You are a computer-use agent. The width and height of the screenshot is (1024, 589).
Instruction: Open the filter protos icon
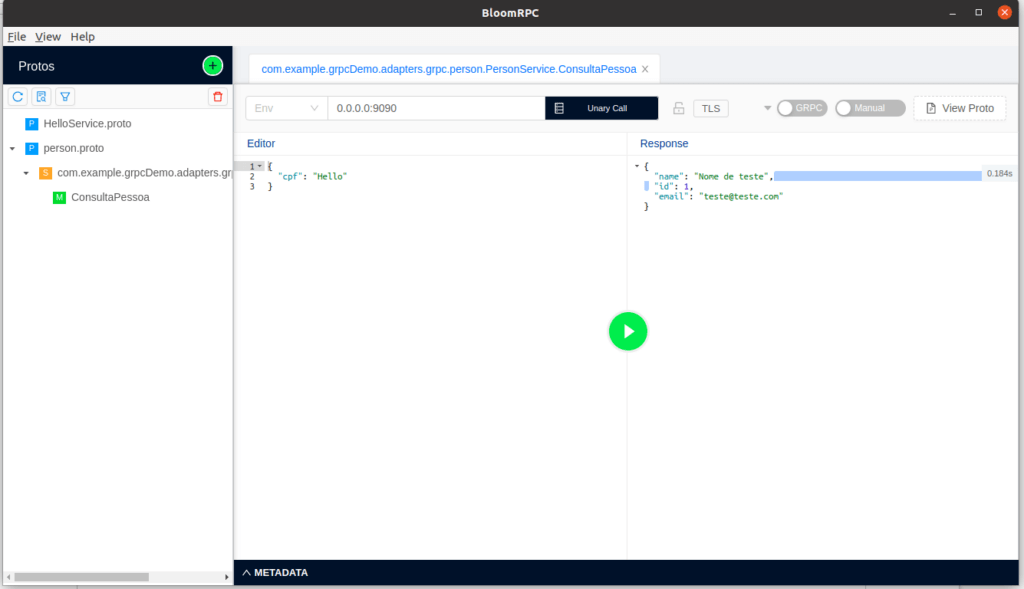click(x=65, y=96)
